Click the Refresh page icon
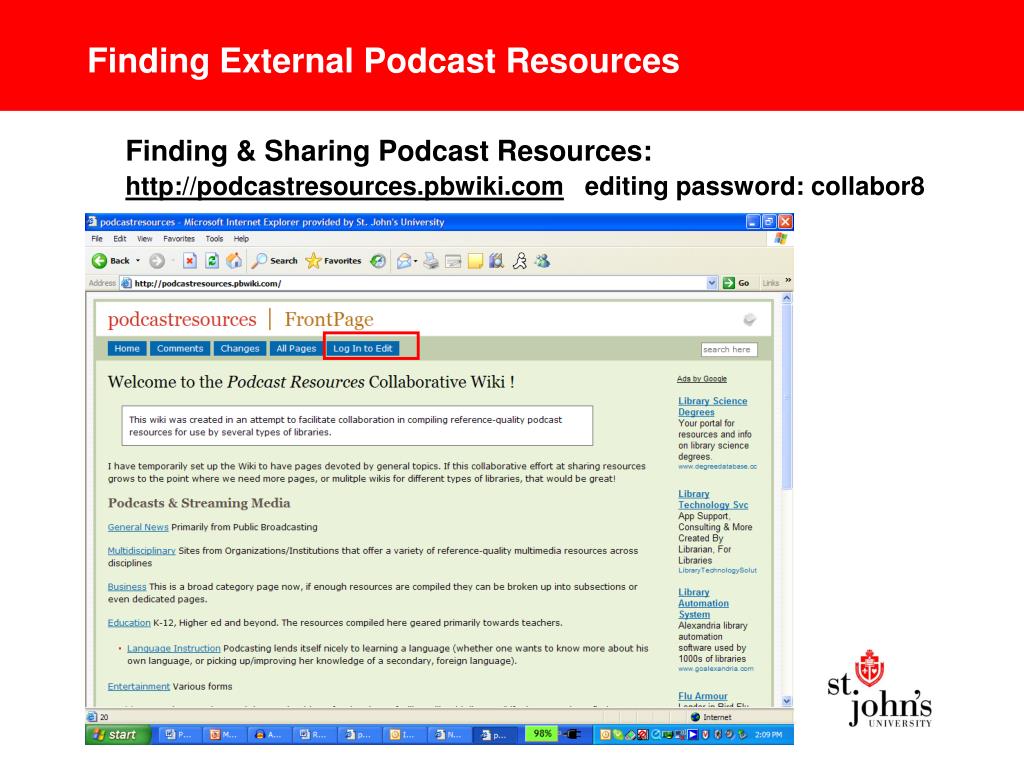1024x768 pixels. (212, 261)
